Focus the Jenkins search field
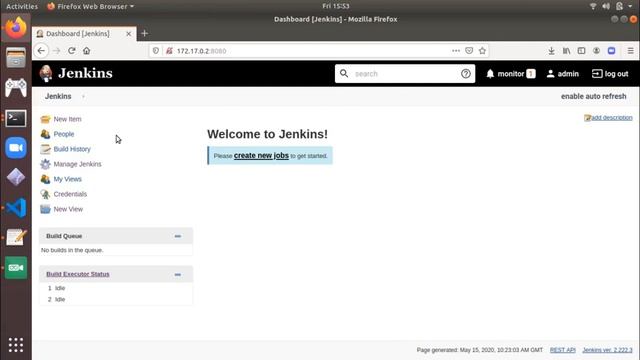The height and width of the screenshot is (360, 640). 404,74
